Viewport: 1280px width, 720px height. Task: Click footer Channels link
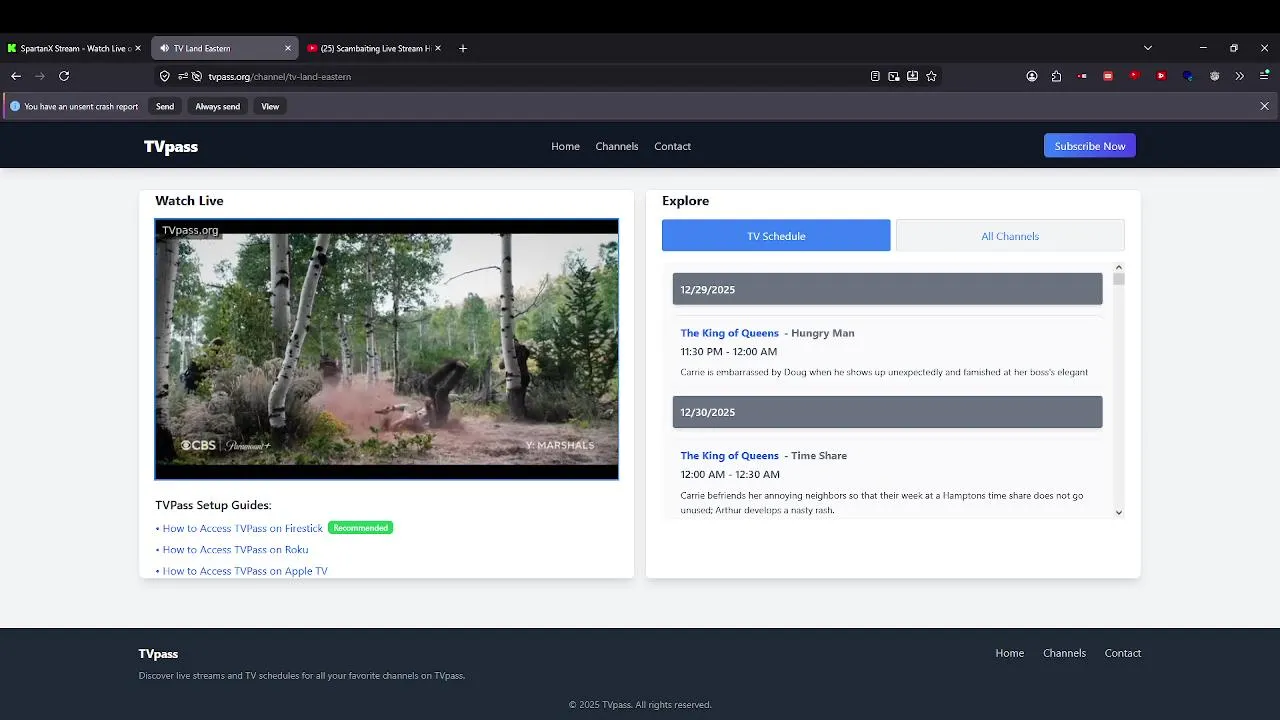[x=1064, y=653]
